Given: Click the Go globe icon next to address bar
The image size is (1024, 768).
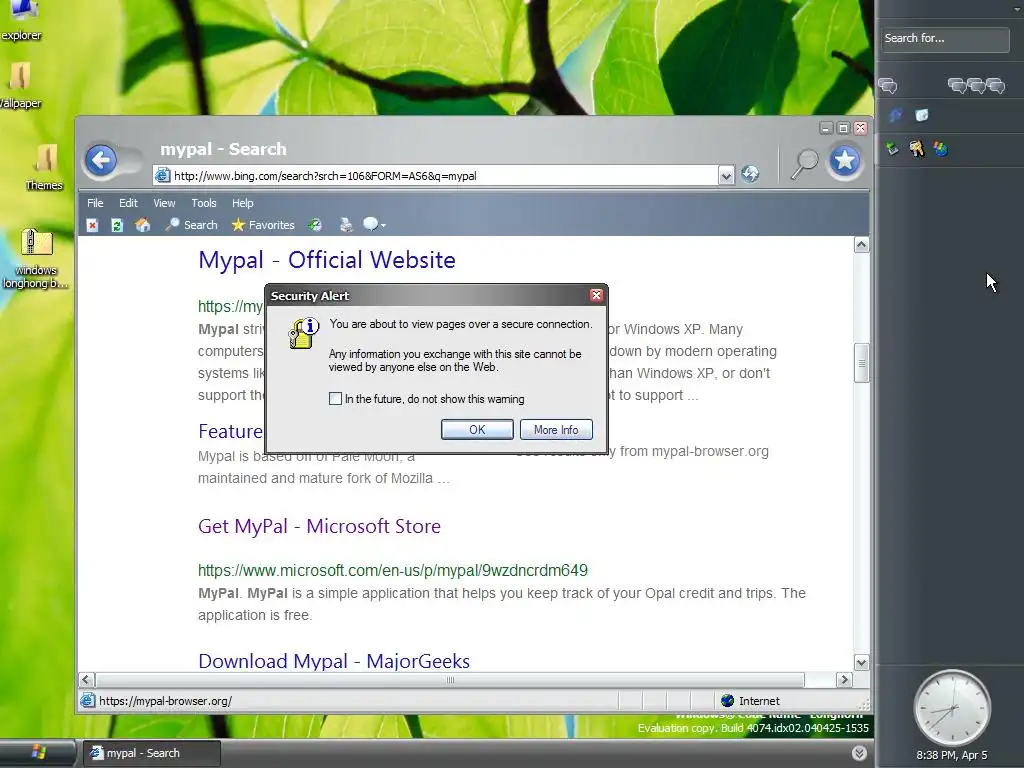Looking at the screenshot, I should (750, 174).
